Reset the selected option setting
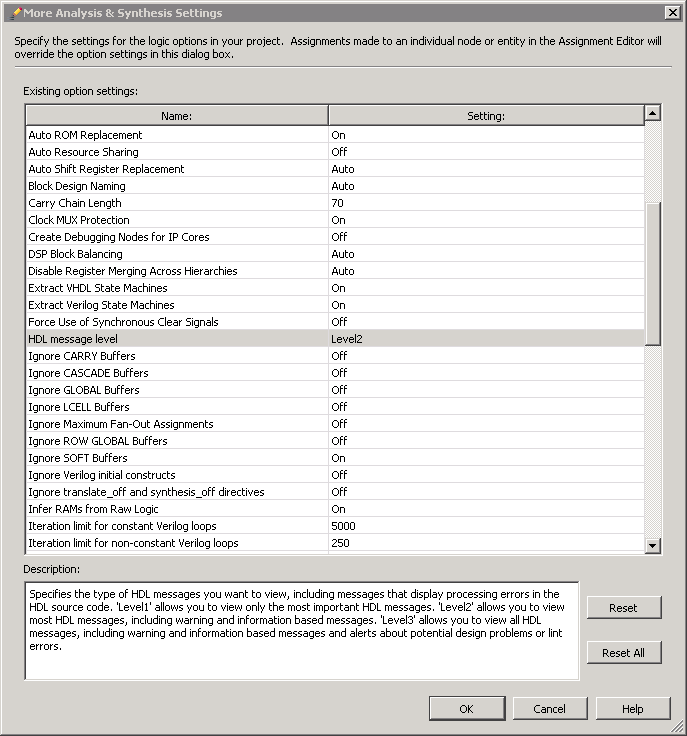 623,608
